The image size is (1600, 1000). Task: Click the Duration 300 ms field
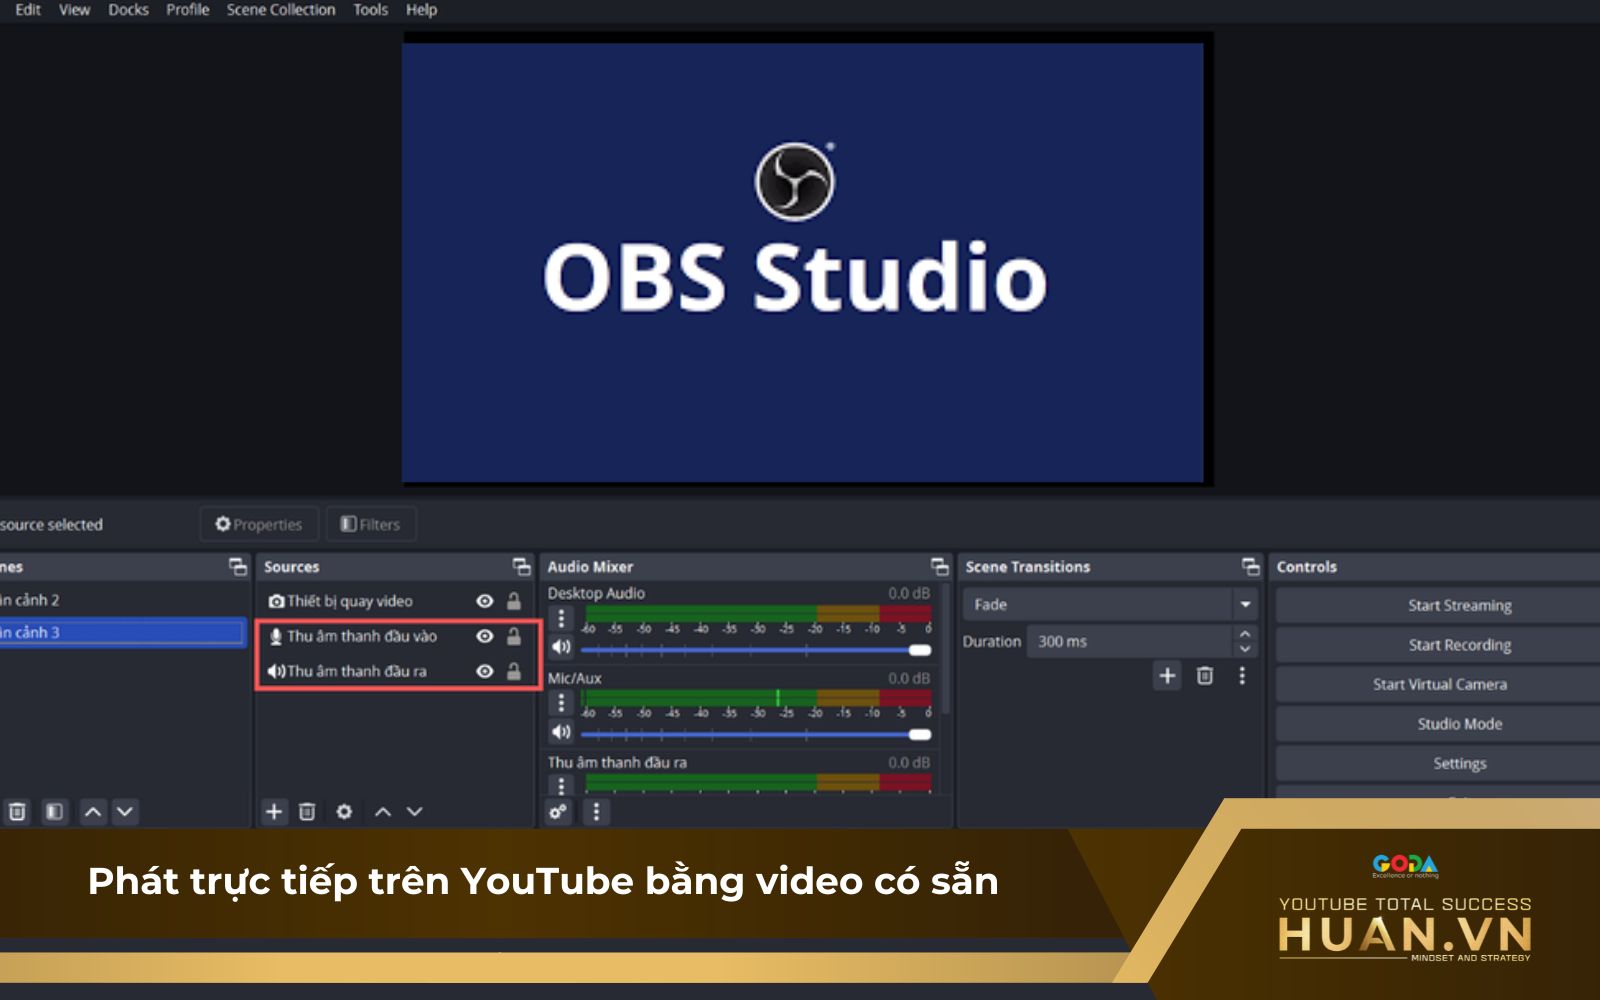1129,641
